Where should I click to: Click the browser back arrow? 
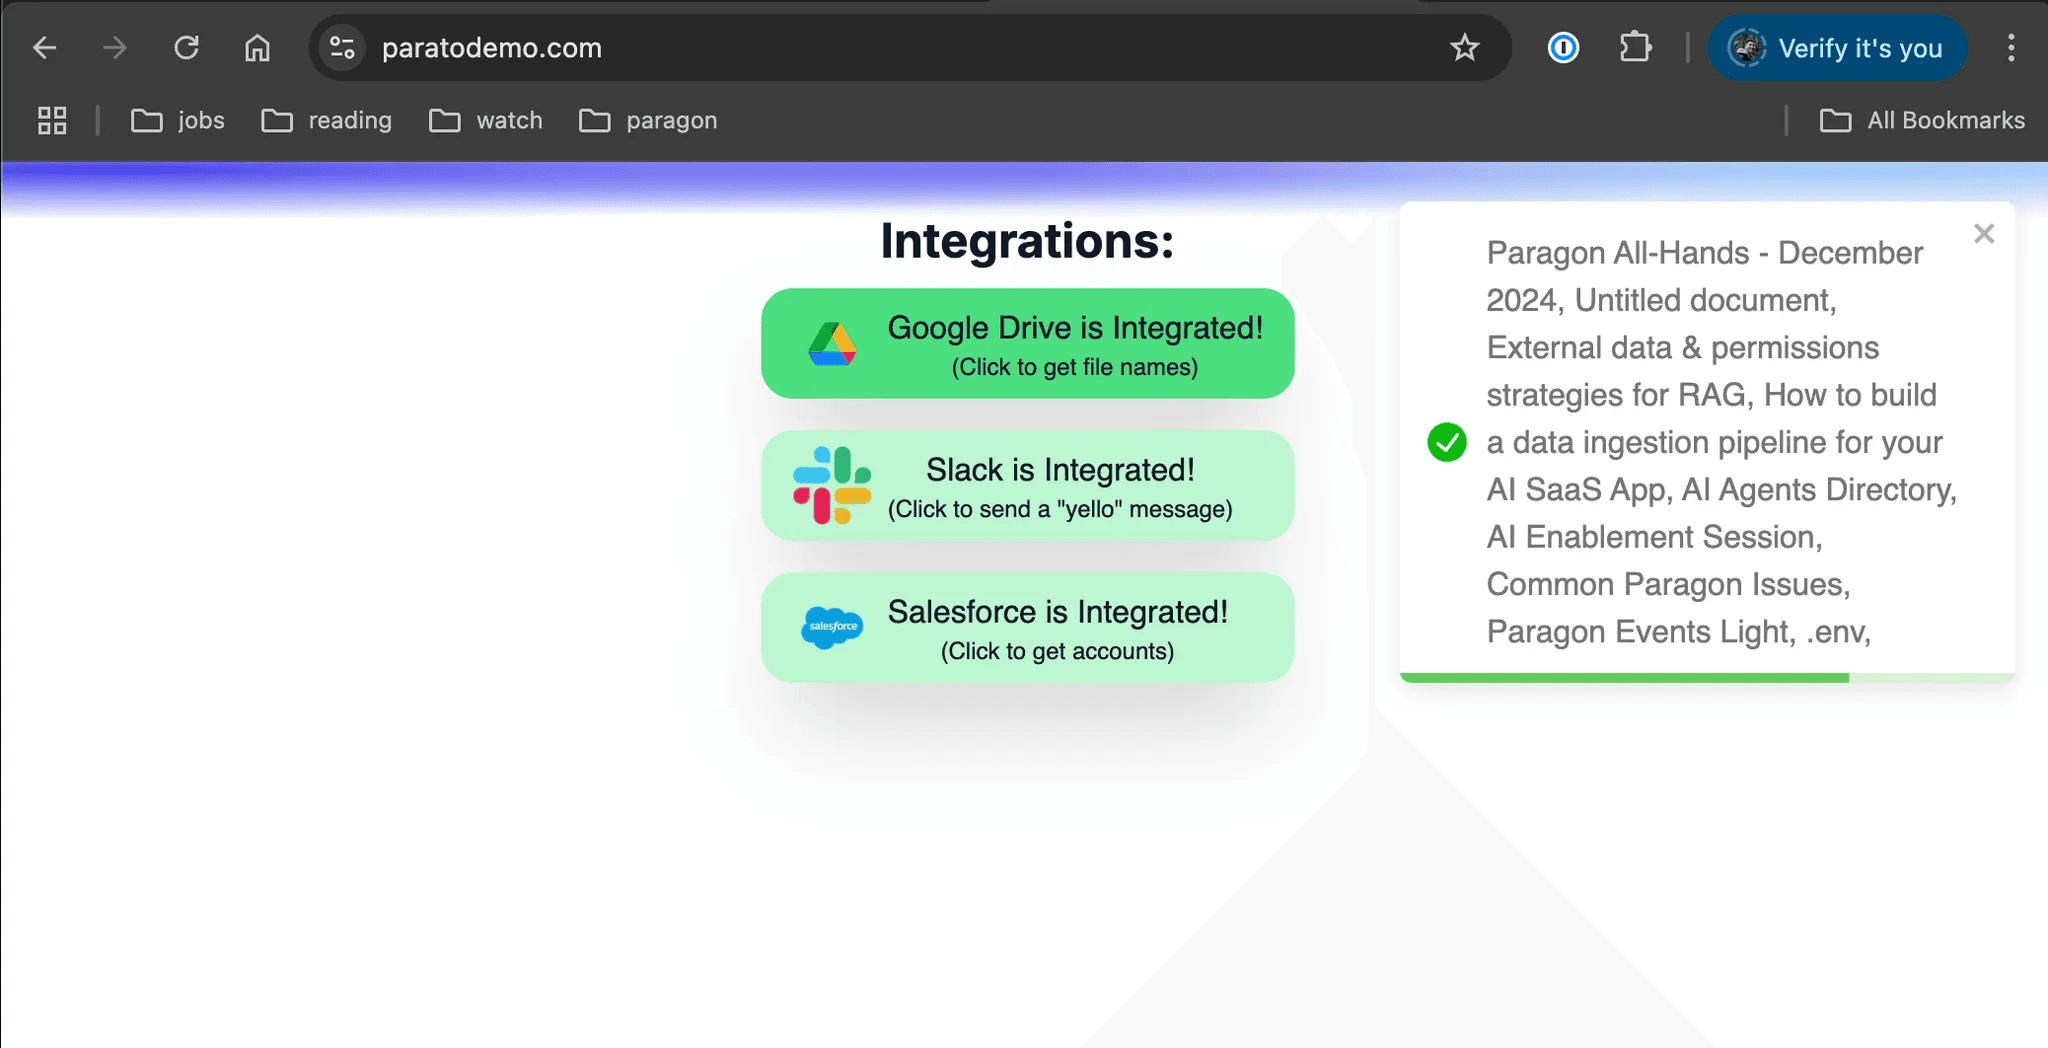[45, 48]
